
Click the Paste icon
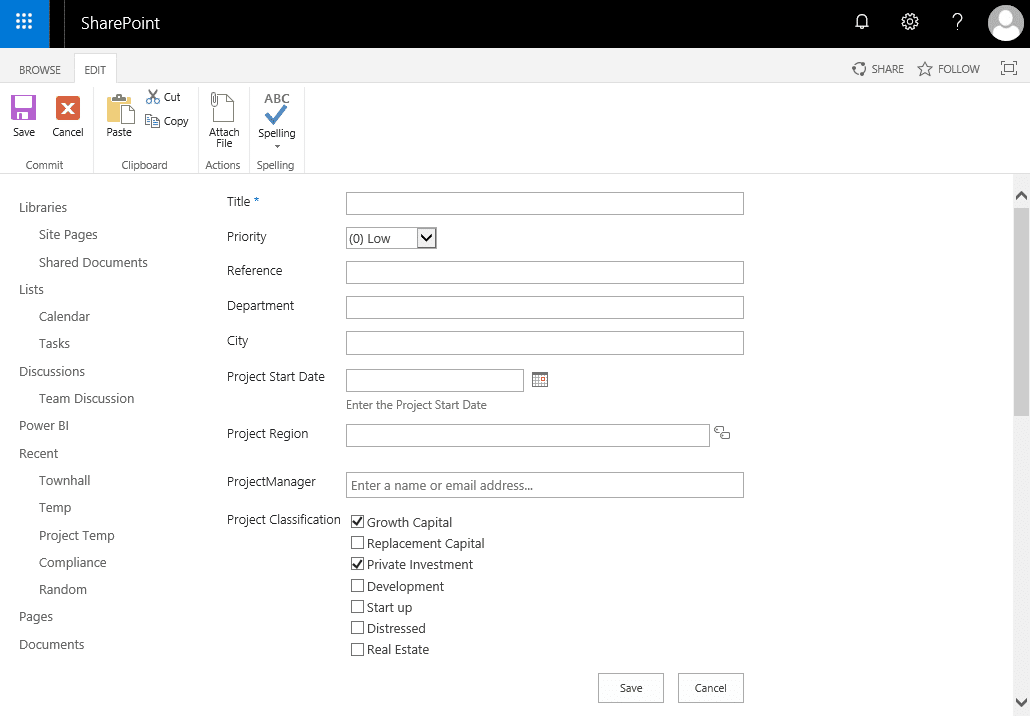119,113
